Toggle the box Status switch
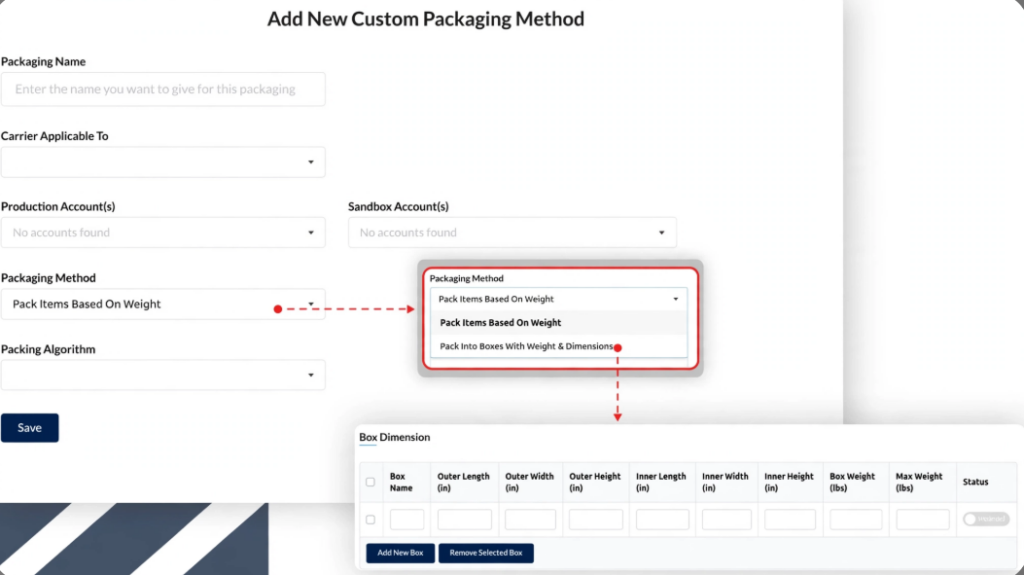The width and height of the screenshot is (1024, 575). point(986,519)
